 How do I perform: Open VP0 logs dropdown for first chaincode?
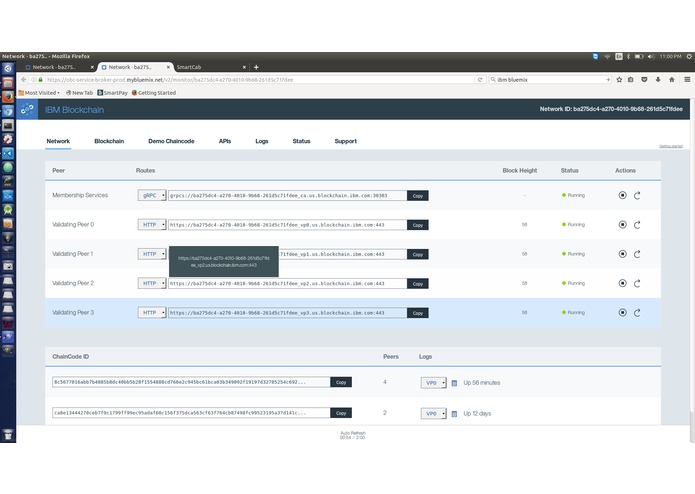pyautogui.click(x=433, y=383)
